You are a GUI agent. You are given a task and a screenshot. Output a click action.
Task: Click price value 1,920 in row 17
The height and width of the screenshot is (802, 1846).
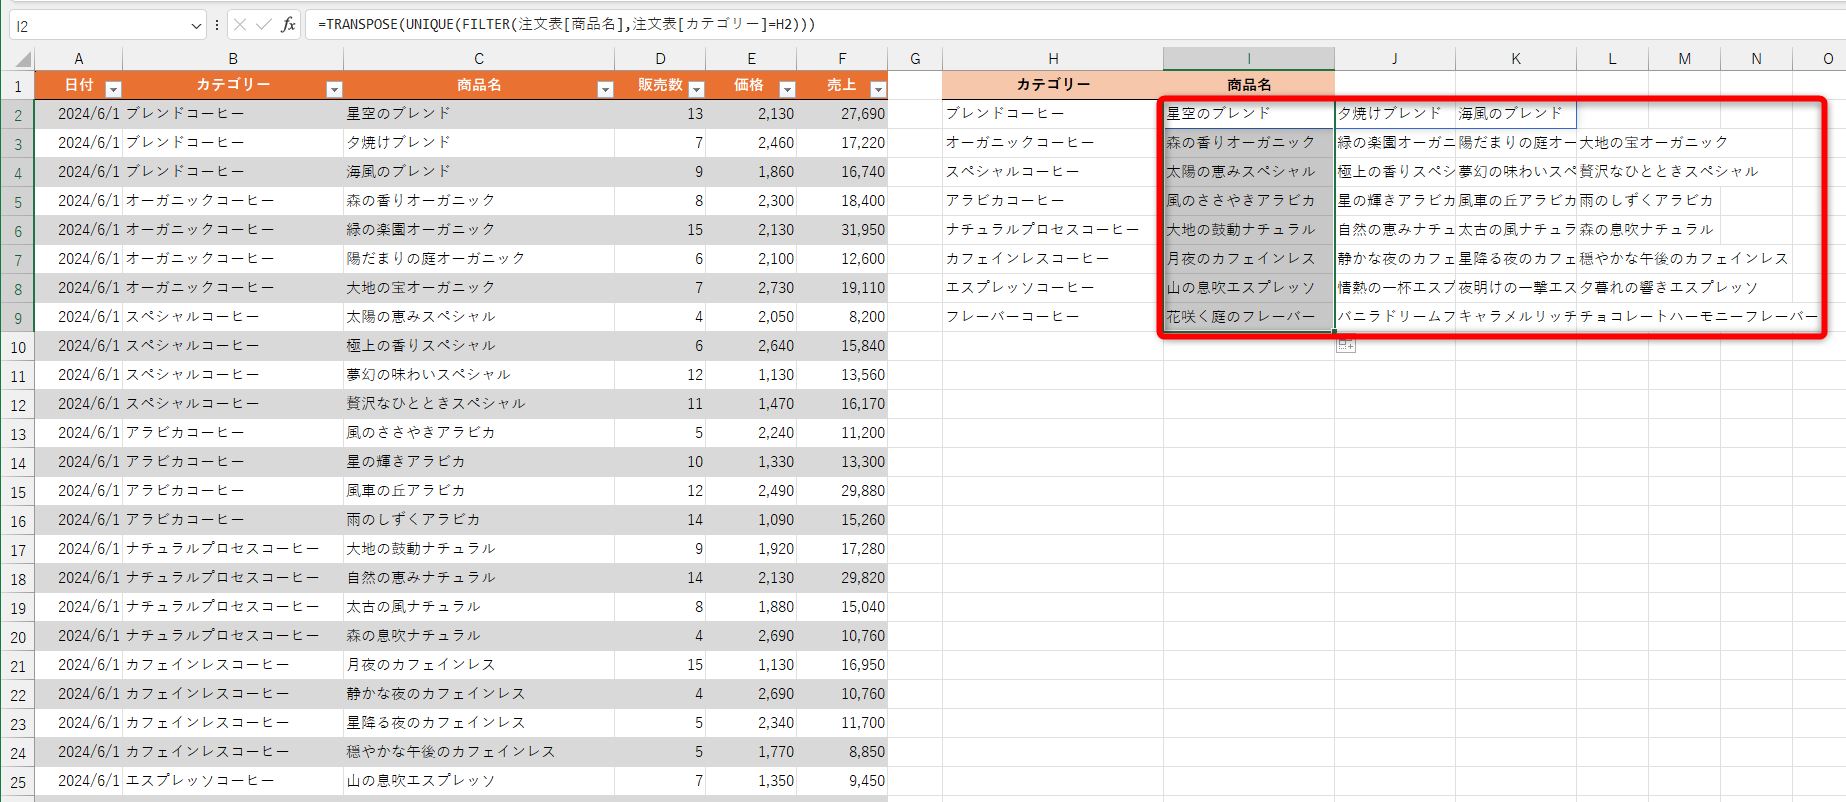click(x=751, y=549)
